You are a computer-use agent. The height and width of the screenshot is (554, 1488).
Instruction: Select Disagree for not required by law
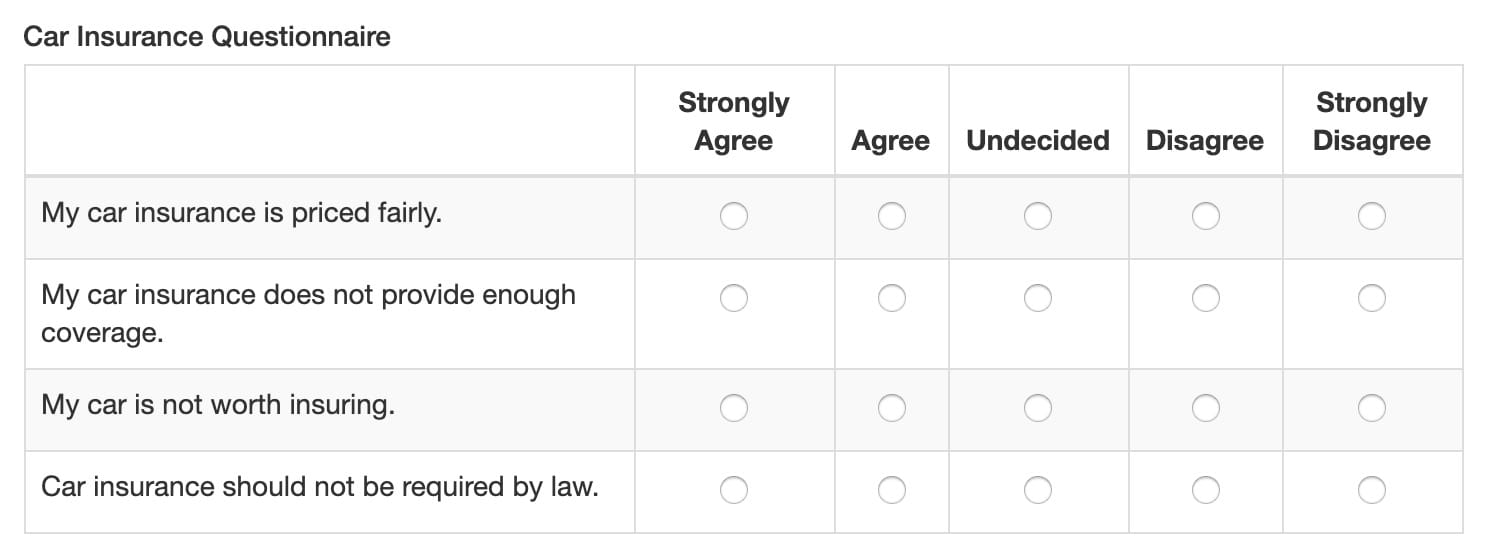coord(1206,490)
